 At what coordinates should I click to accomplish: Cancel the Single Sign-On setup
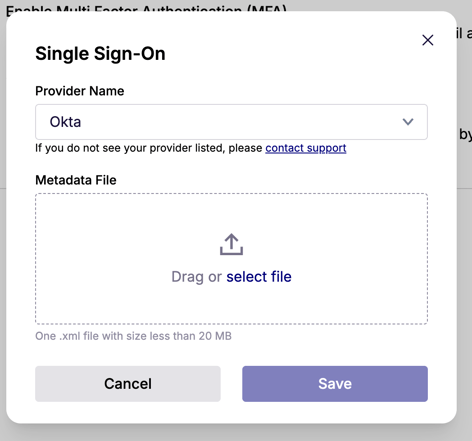(128, 384)
